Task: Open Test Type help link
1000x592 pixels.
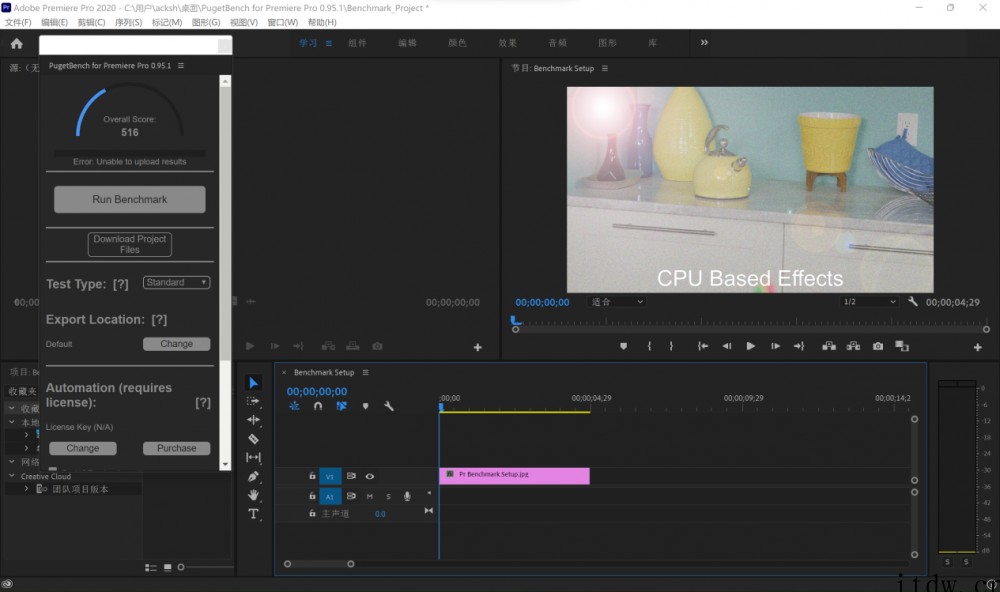Action: point(121,285)
